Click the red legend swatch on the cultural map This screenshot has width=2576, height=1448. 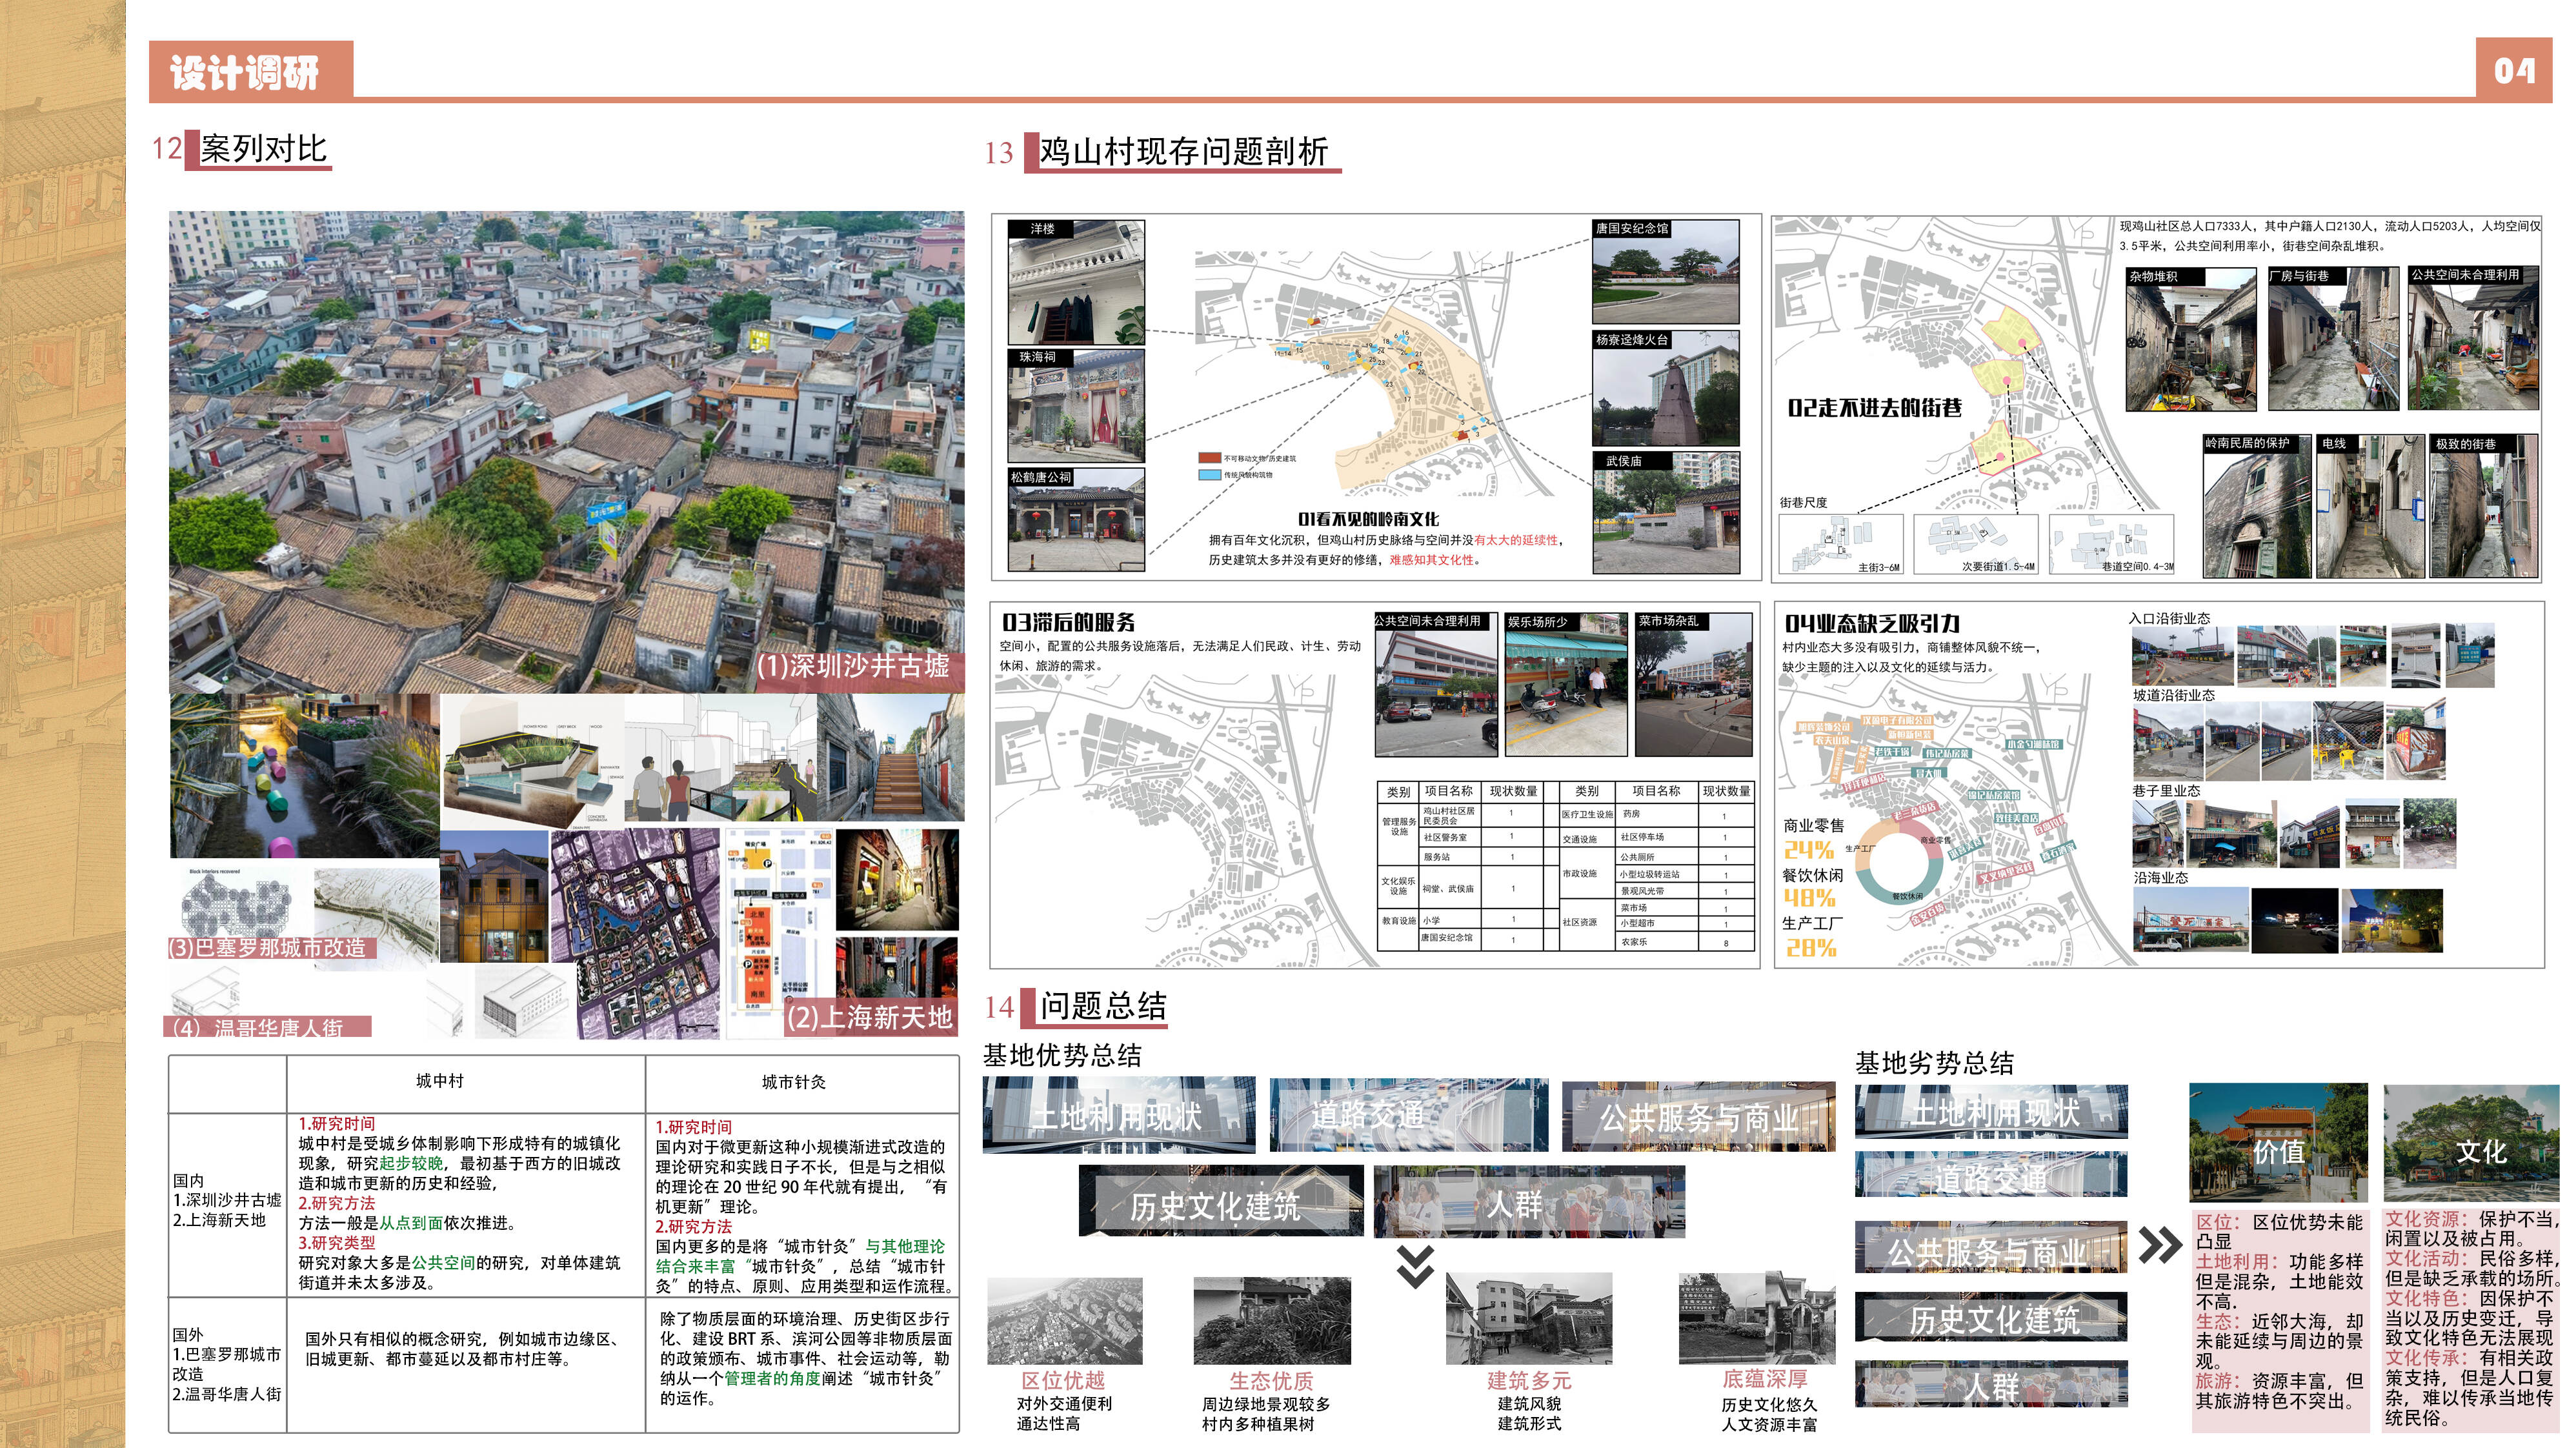(x=1210, y=458)
